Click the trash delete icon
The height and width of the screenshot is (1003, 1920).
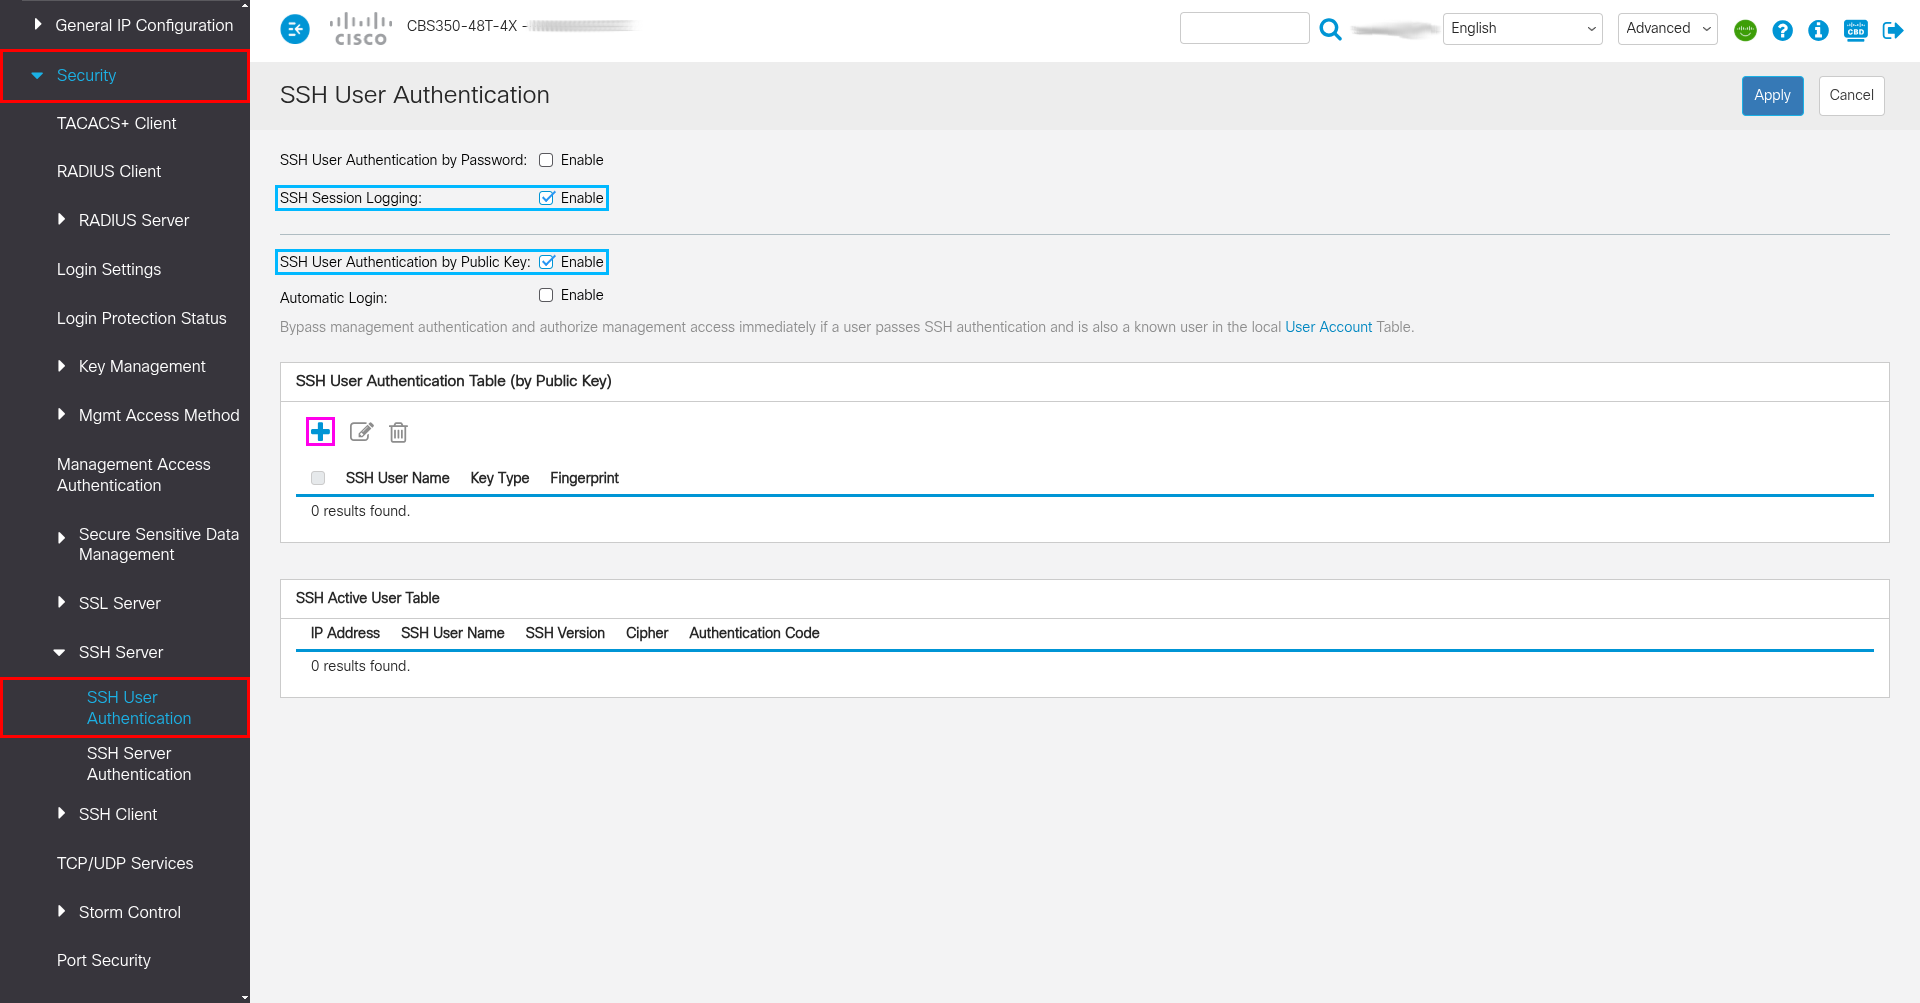pyautogui.click(x=398, y=432)
